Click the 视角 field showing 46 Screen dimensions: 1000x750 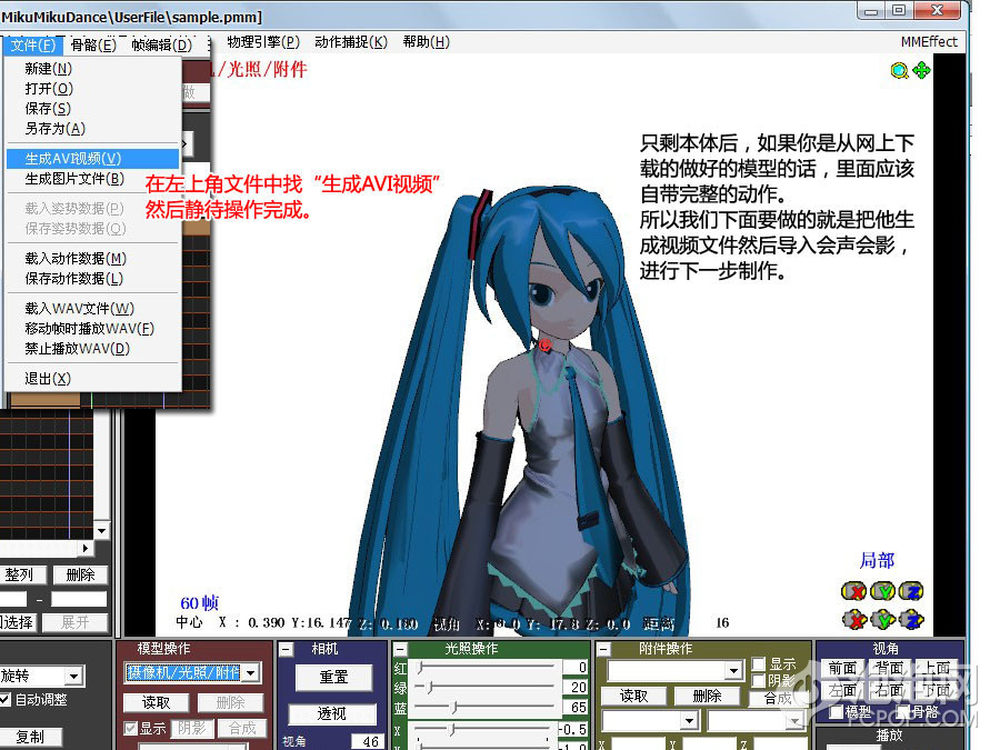point(367,742)
